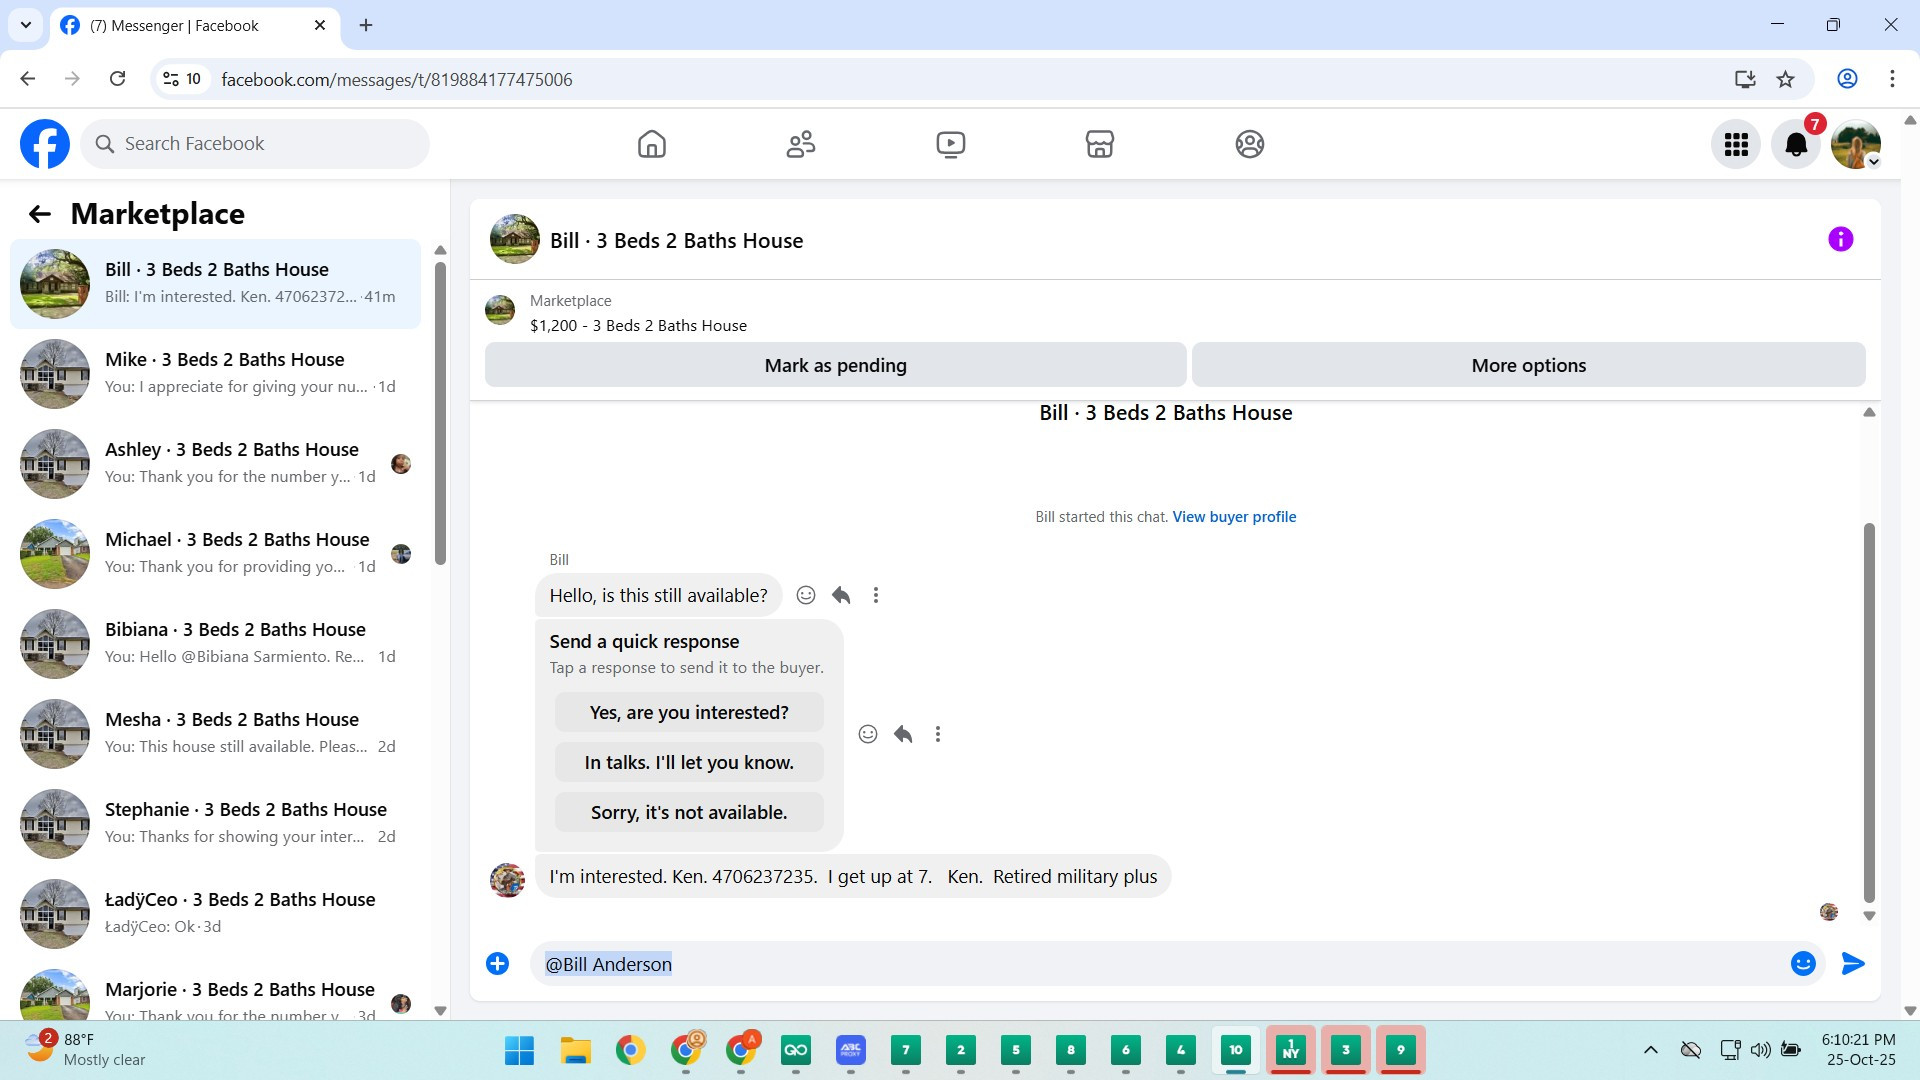1920x1080 pixels.
Task: Open the notifications bell
Action: (1795, 145)
